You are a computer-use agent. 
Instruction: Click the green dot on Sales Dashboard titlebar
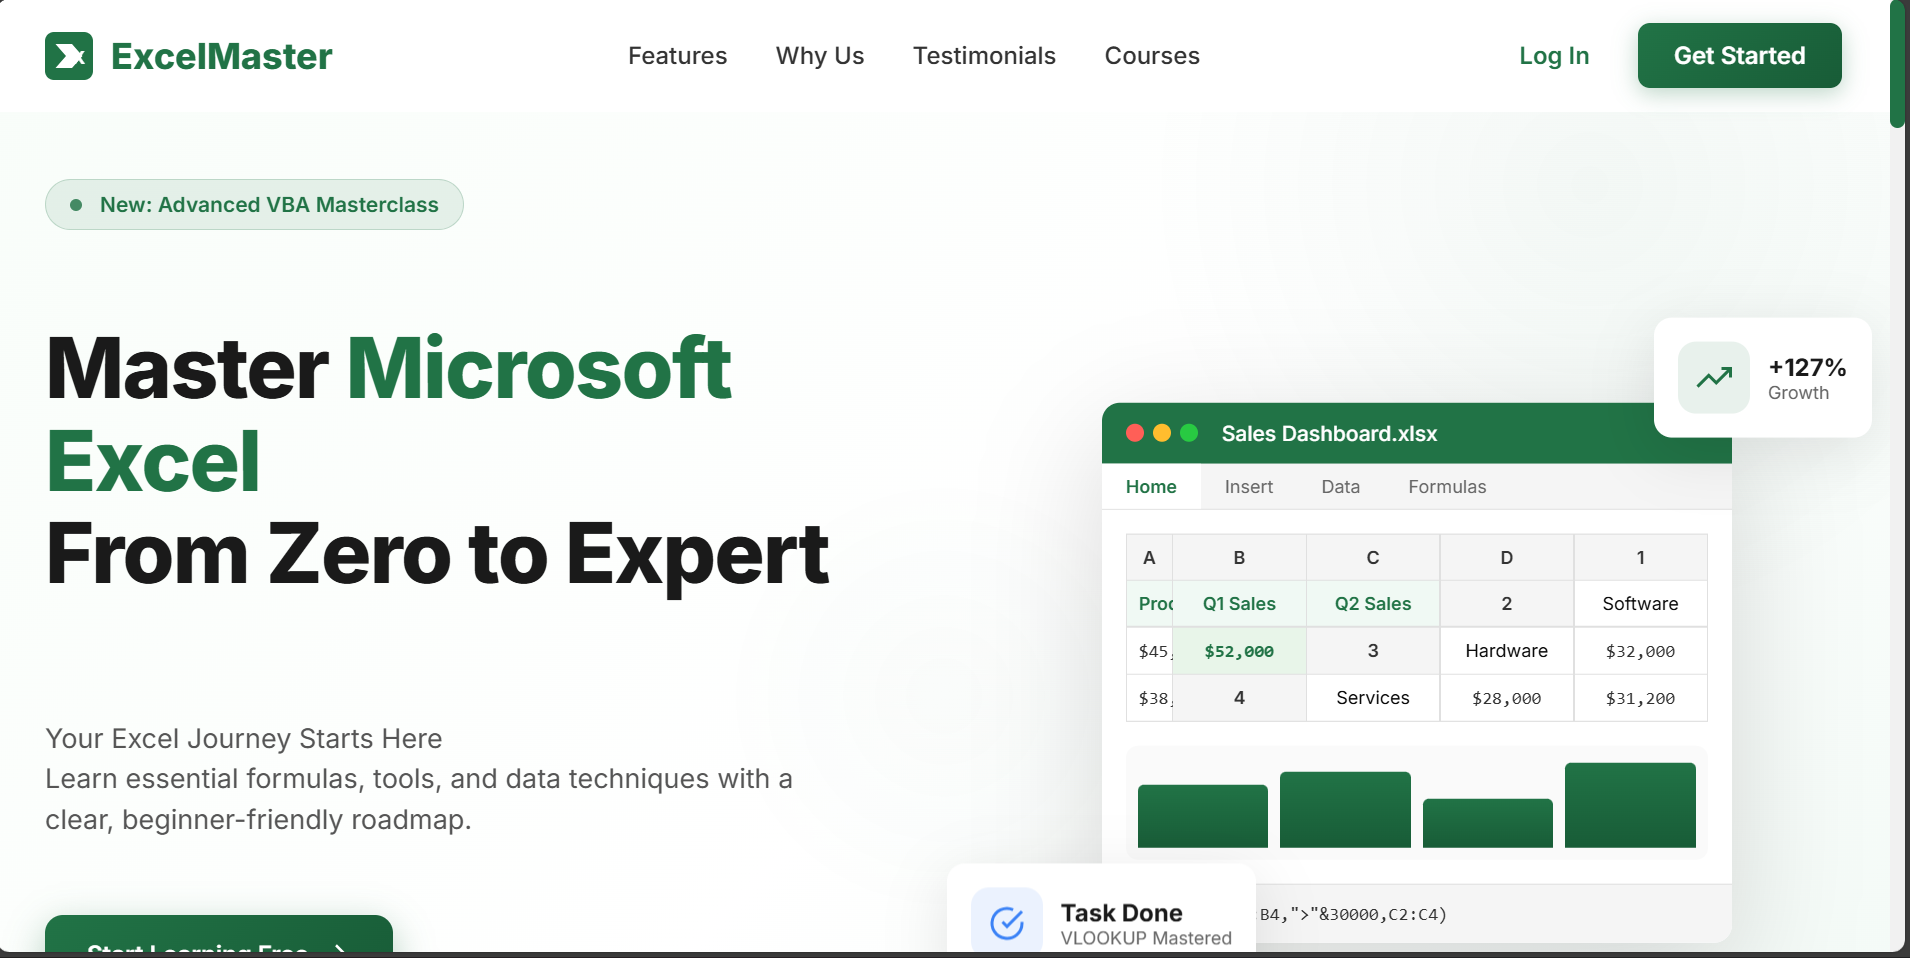click(1189, 433)
